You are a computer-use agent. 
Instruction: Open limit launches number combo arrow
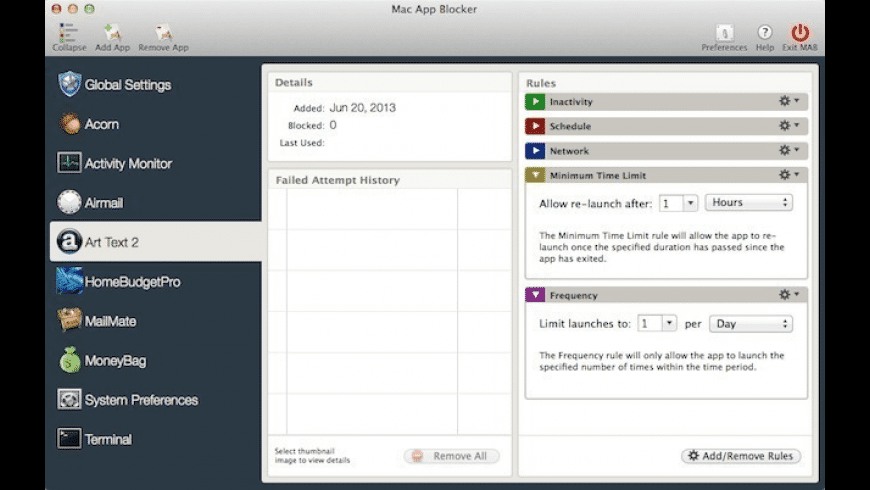coord(669,323)
